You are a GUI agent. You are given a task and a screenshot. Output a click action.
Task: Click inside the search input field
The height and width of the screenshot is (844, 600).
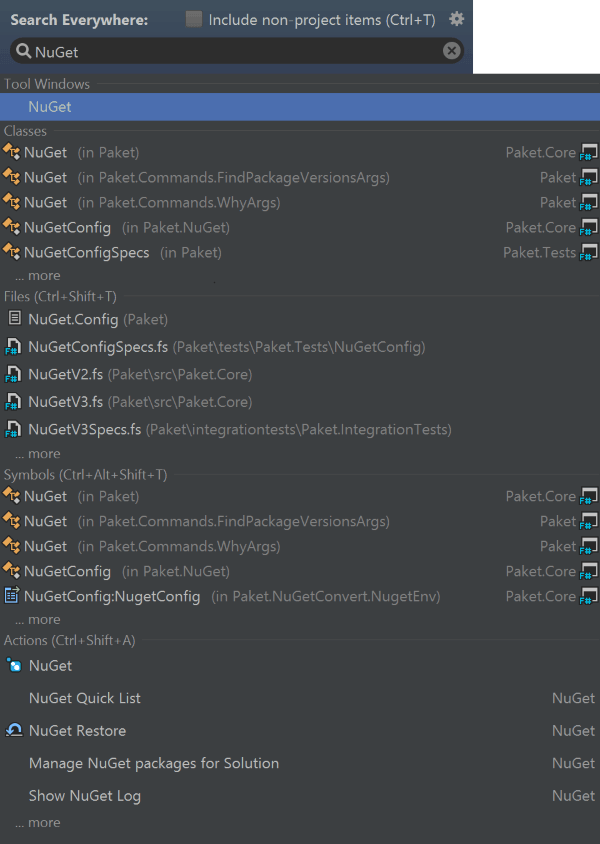(x=200, y=51)
